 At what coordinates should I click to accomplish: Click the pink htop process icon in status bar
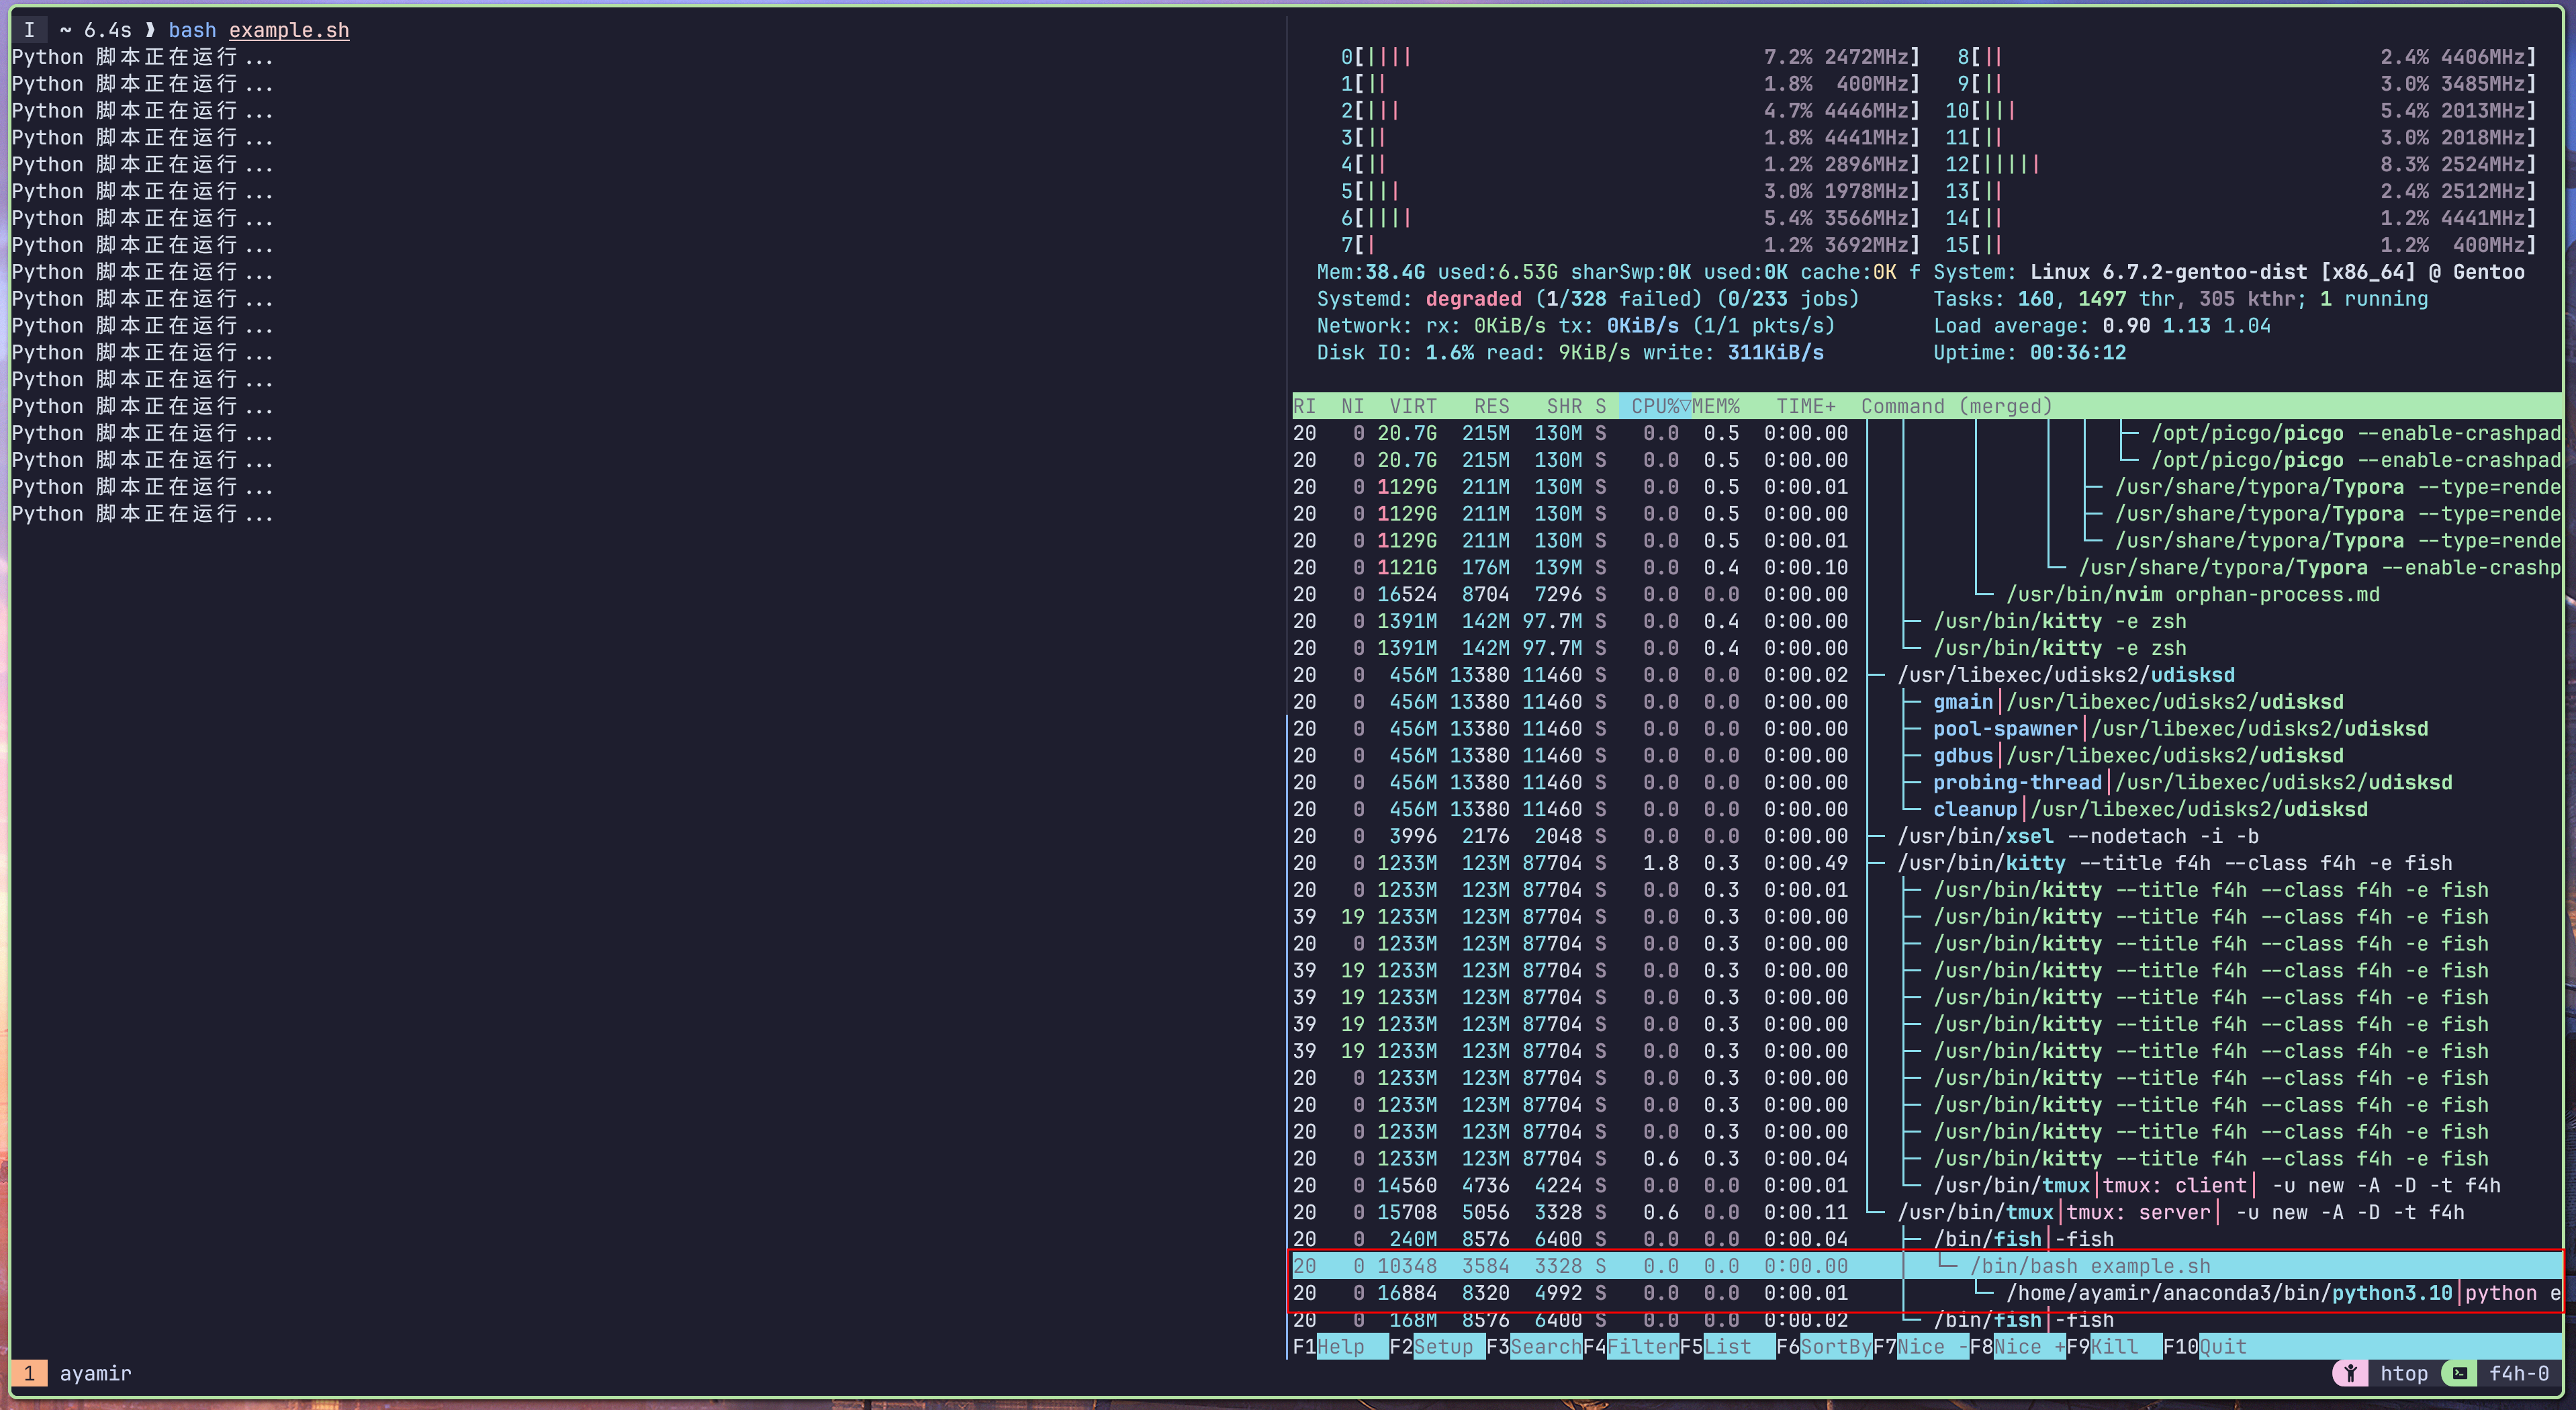2350,1373
